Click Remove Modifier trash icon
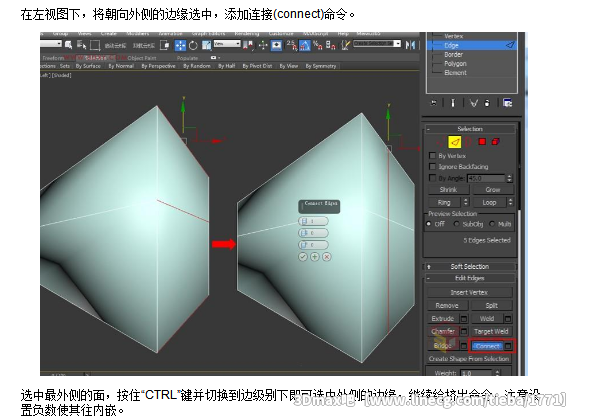Screen dimensions: 606x419 487,103
